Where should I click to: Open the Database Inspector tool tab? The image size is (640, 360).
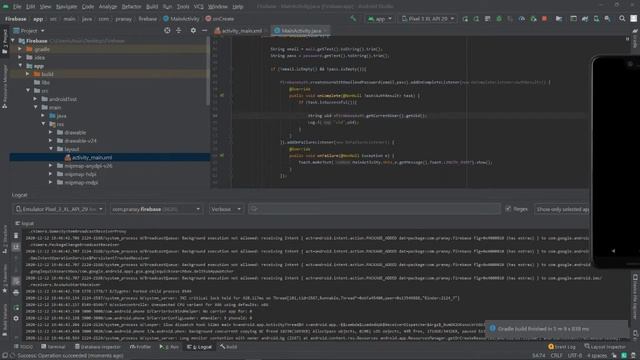(x=98, y=347)
